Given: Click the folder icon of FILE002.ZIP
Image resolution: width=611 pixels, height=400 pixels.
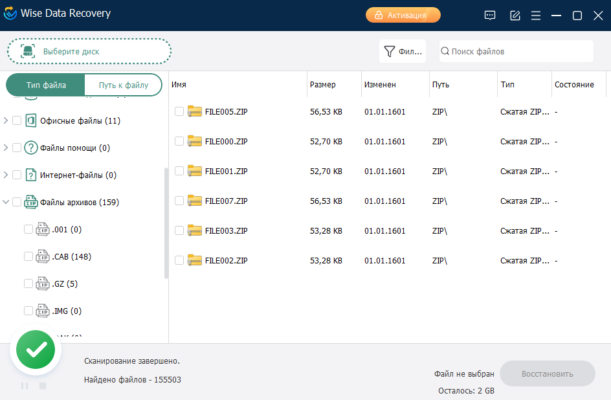Looking at the screenshot, I should (x=194, y=260).
